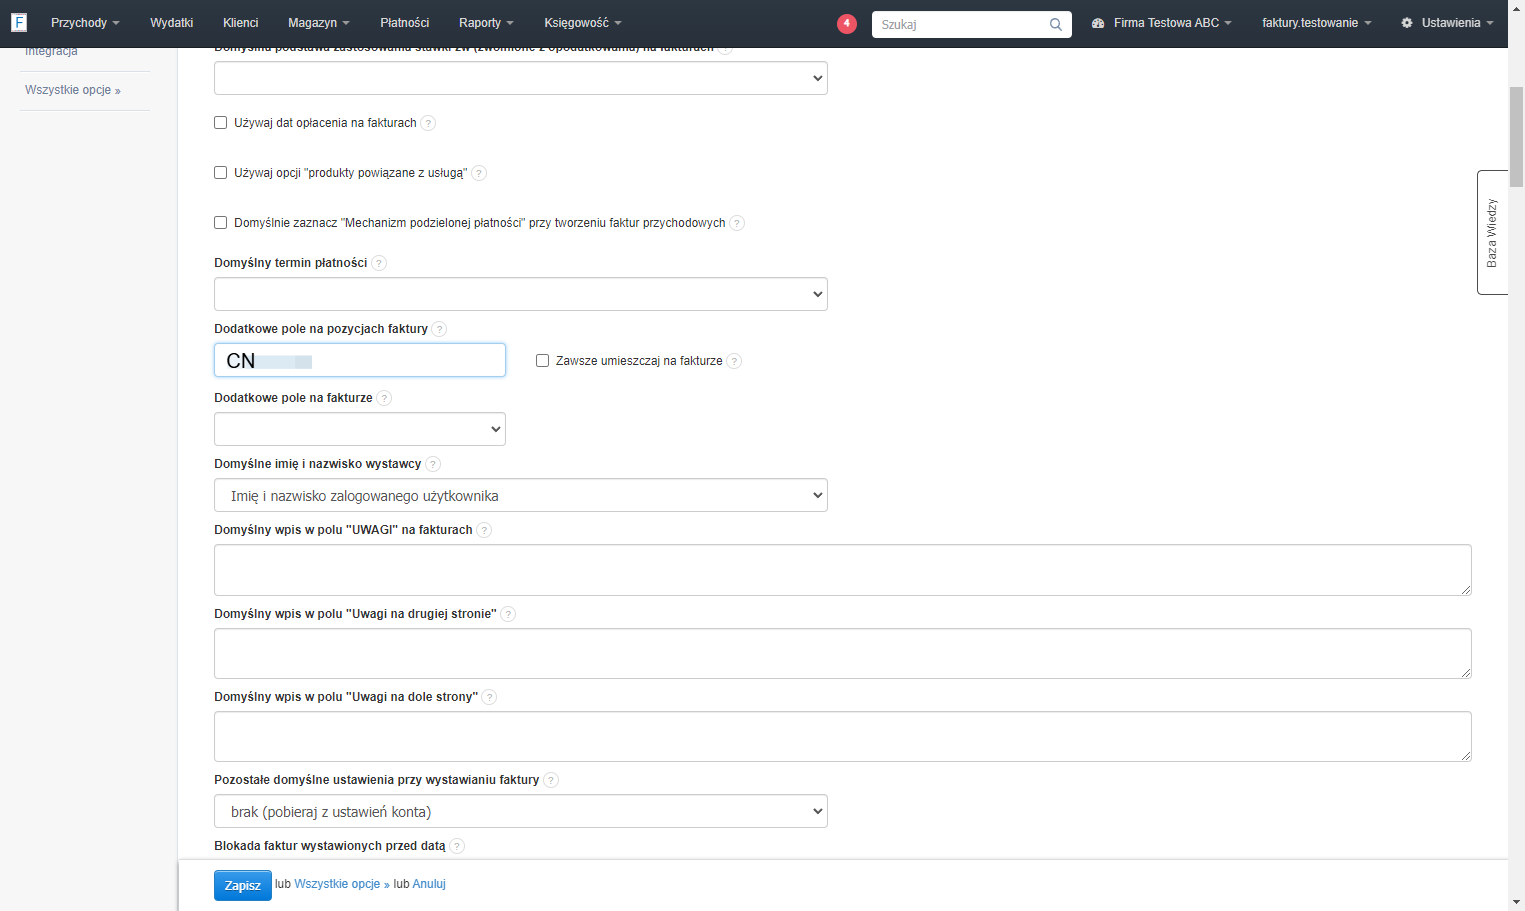Go to the Wydatki menu item
1525x911 pixels.
[x=172, y=23]
